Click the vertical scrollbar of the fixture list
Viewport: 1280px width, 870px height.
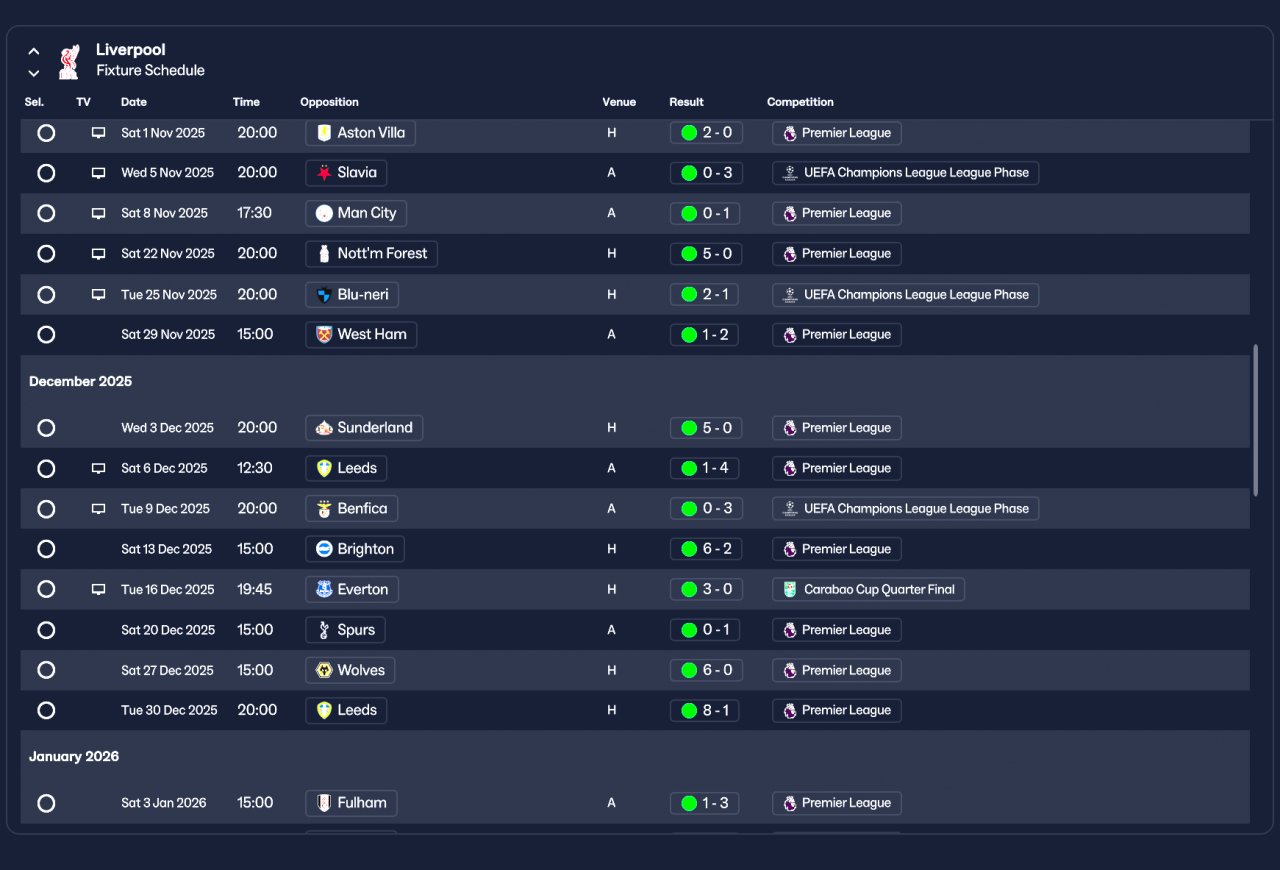1256,420
